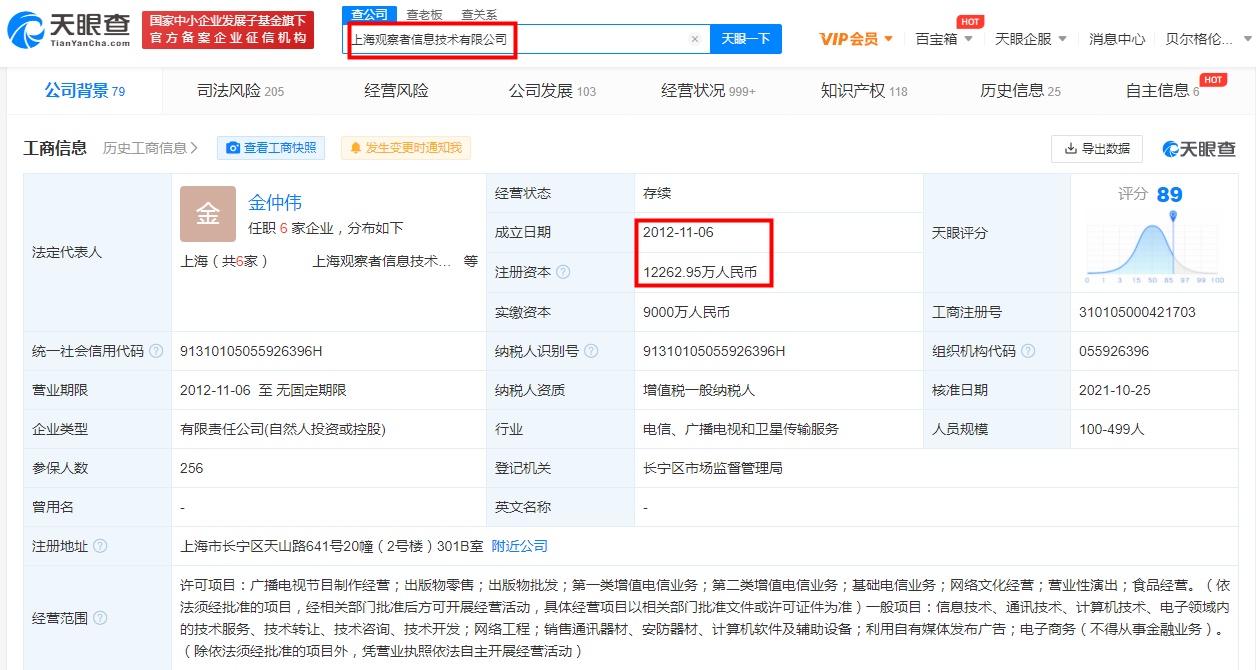Clear the search box with the X icon

tap(695, 39)
